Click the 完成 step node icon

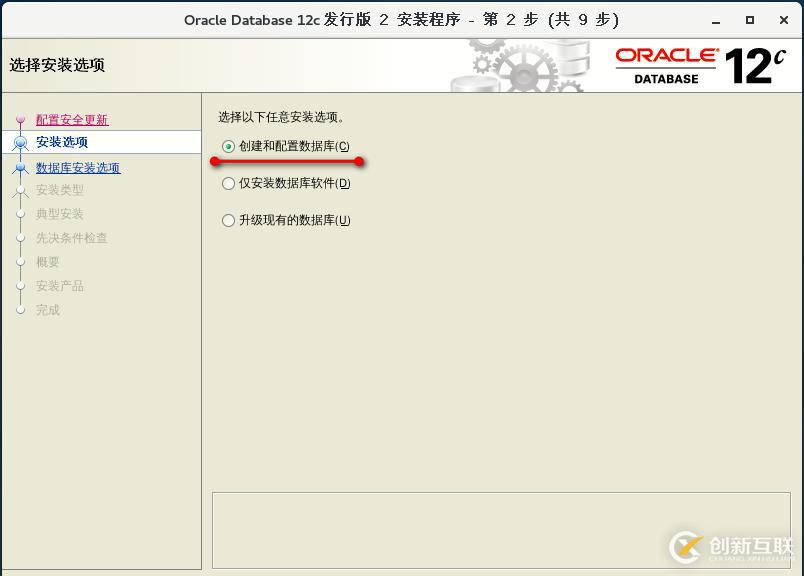[20, 310]
